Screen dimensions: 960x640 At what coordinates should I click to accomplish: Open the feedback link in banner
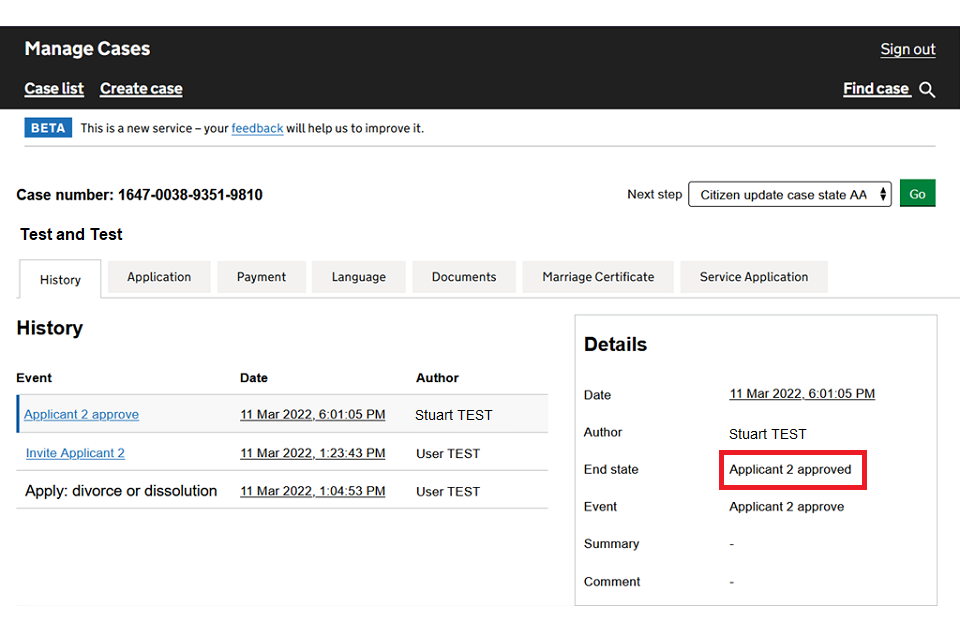(x=257, y=128)
